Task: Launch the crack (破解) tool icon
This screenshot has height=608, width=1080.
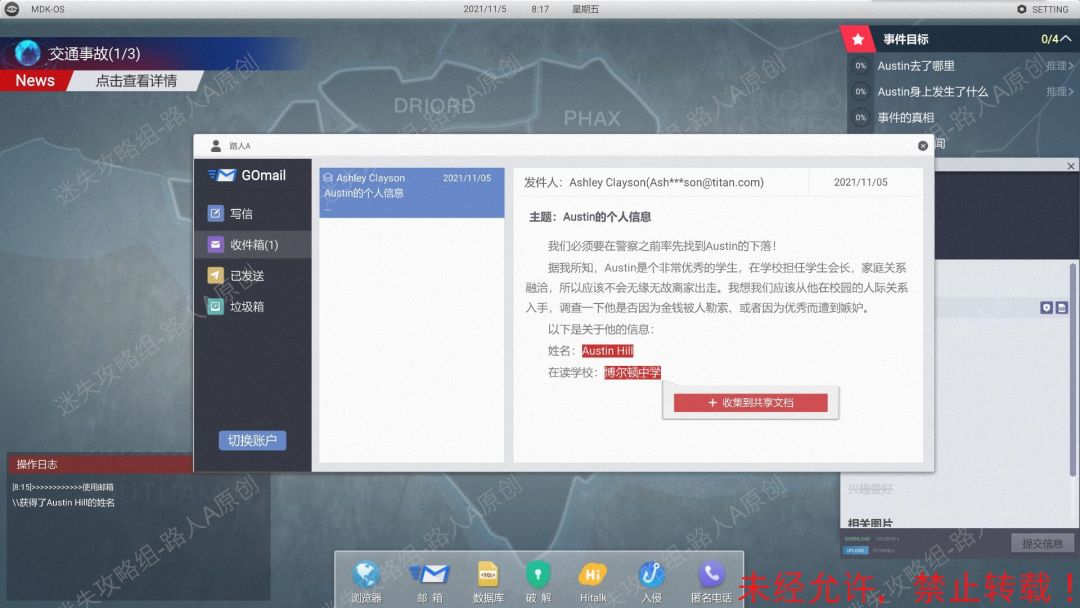Action: [x=538, y=575]
